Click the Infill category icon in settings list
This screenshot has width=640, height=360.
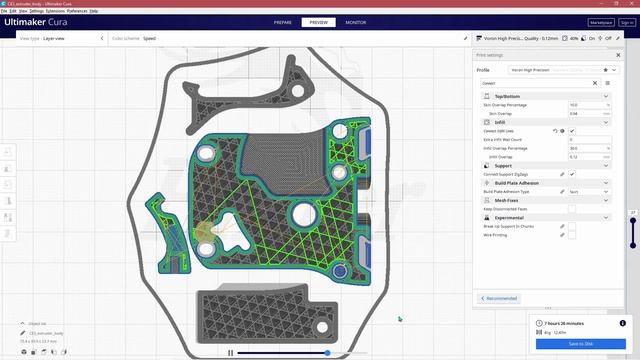point(487,122)
